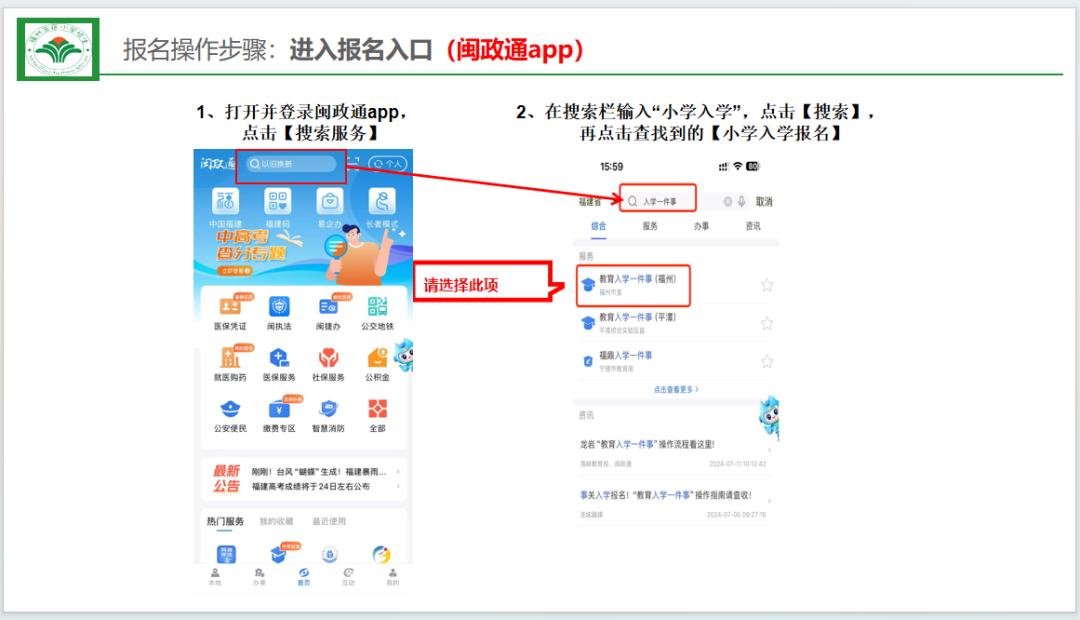Open 教育入学一件事 (福州) result

click(675, 285)
